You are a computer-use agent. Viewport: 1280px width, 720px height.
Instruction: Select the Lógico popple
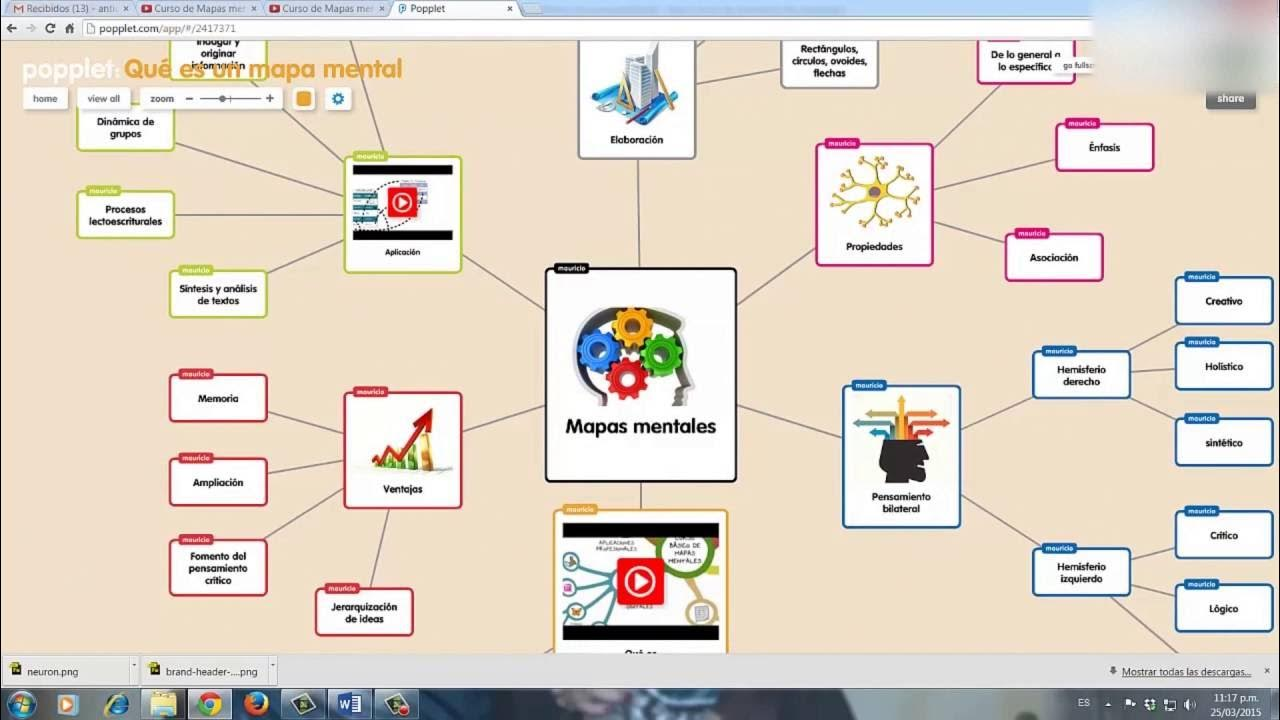[1224, 608]
